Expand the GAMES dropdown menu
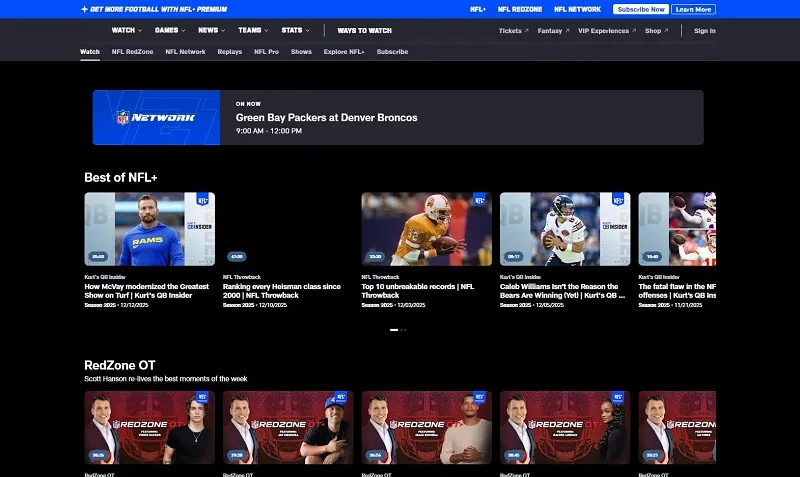Viewport: 800px width, 477px height. tap(170, 31)
